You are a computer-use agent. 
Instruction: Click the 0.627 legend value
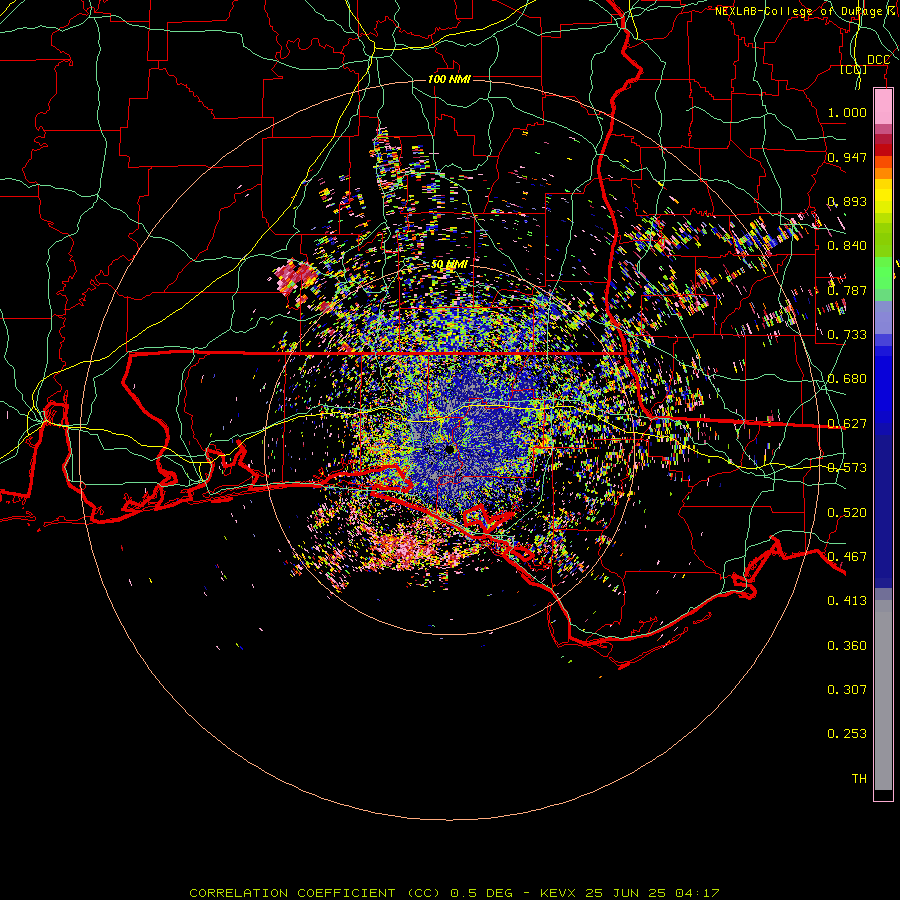847,424
